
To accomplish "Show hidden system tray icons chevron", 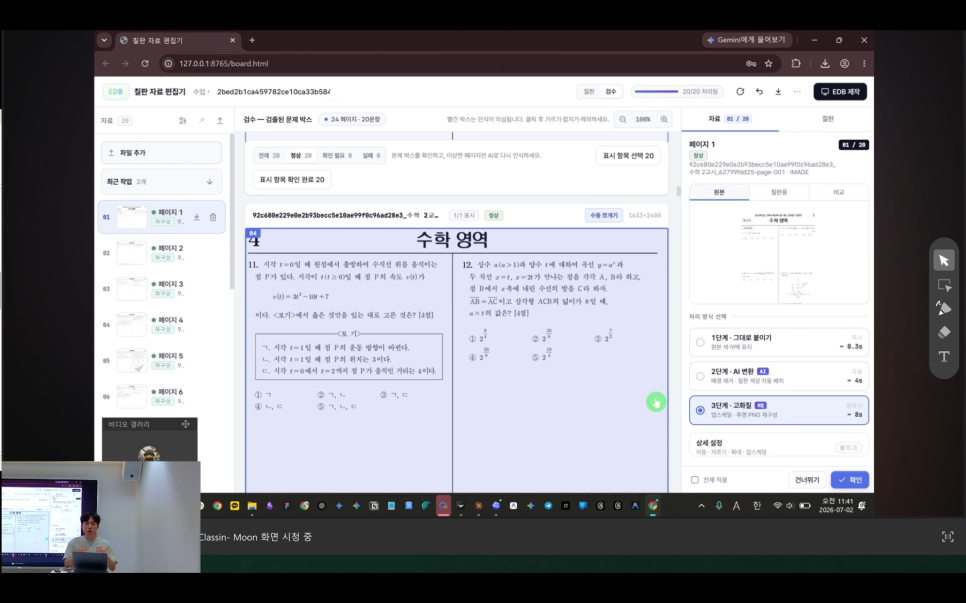I will (701, 506).
